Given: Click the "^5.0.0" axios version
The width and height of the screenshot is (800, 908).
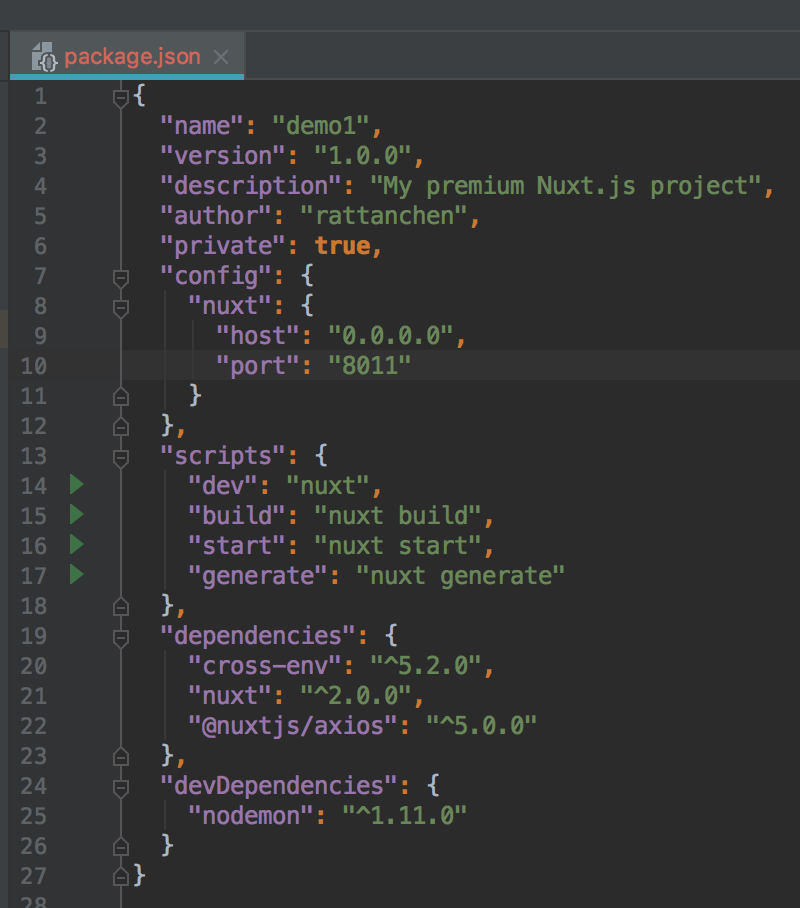Looking at the screenshot, I should click(x=481, y=726).
